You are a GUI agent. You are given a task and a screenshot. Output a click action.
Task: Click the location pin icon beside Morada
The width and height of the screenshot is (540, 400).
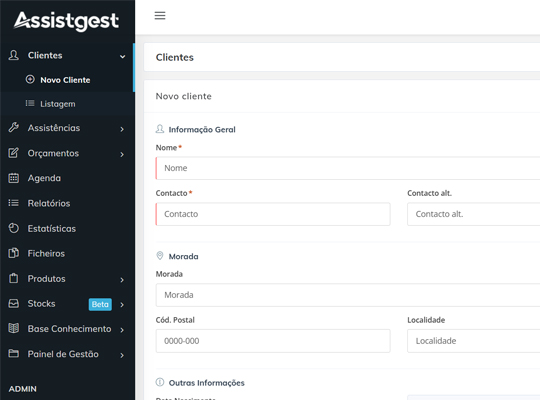pos(160,256)
